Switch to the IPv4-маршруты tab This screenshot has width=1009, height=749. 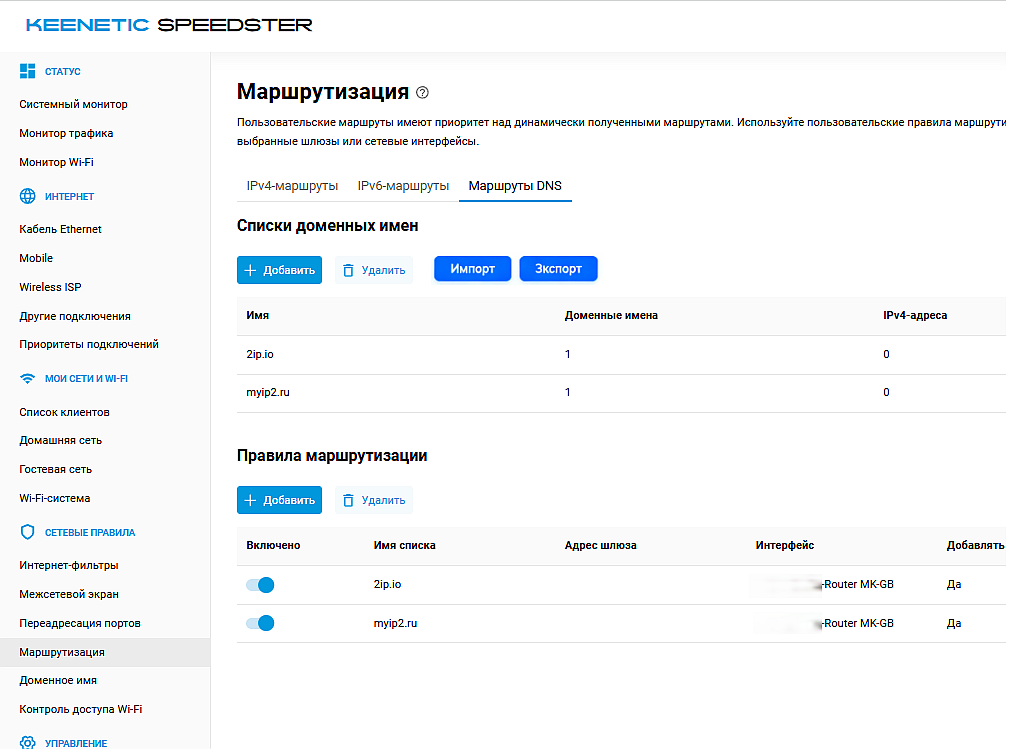pos(292,186)
